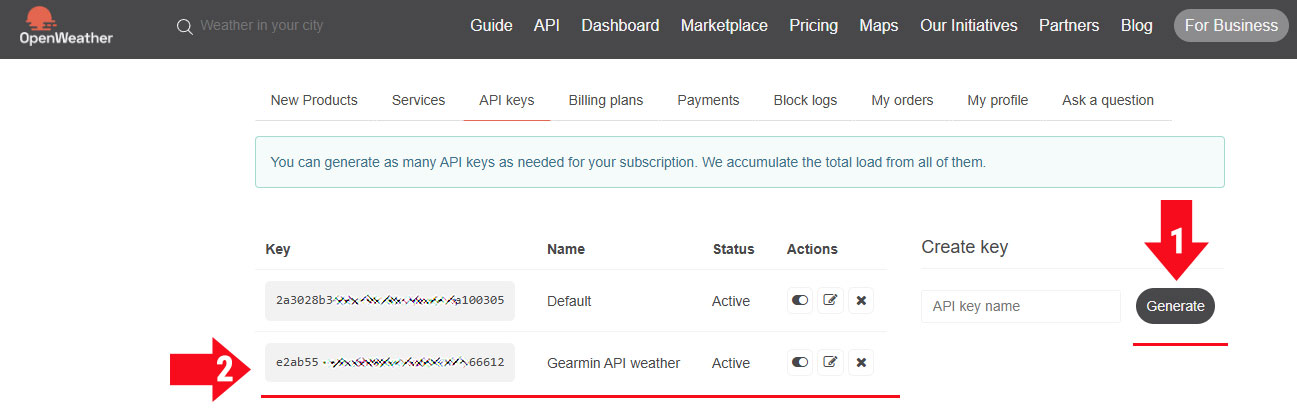This screenshot has height=419, width=1297.
Task: Switch to the API keys tab
Action: coord(506,100)
